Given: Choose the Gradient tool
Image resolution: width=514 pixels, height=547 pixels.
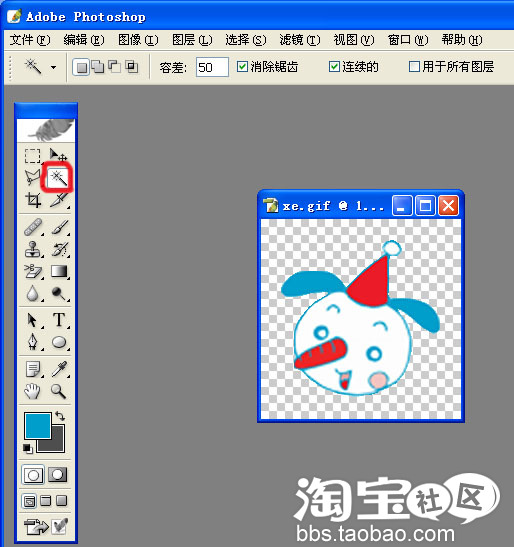Looking at the screenshot, I should coord(59,271).
